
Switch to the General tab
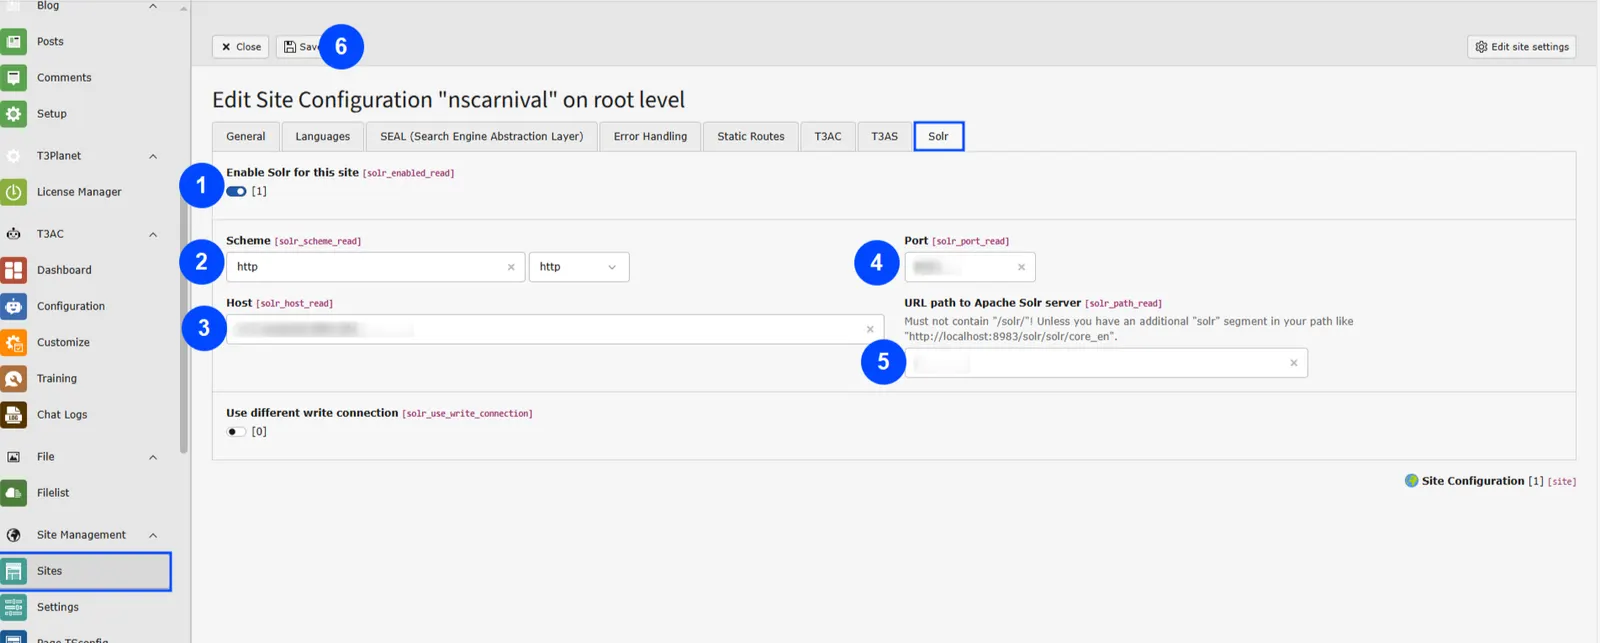[x=246, y=136]
